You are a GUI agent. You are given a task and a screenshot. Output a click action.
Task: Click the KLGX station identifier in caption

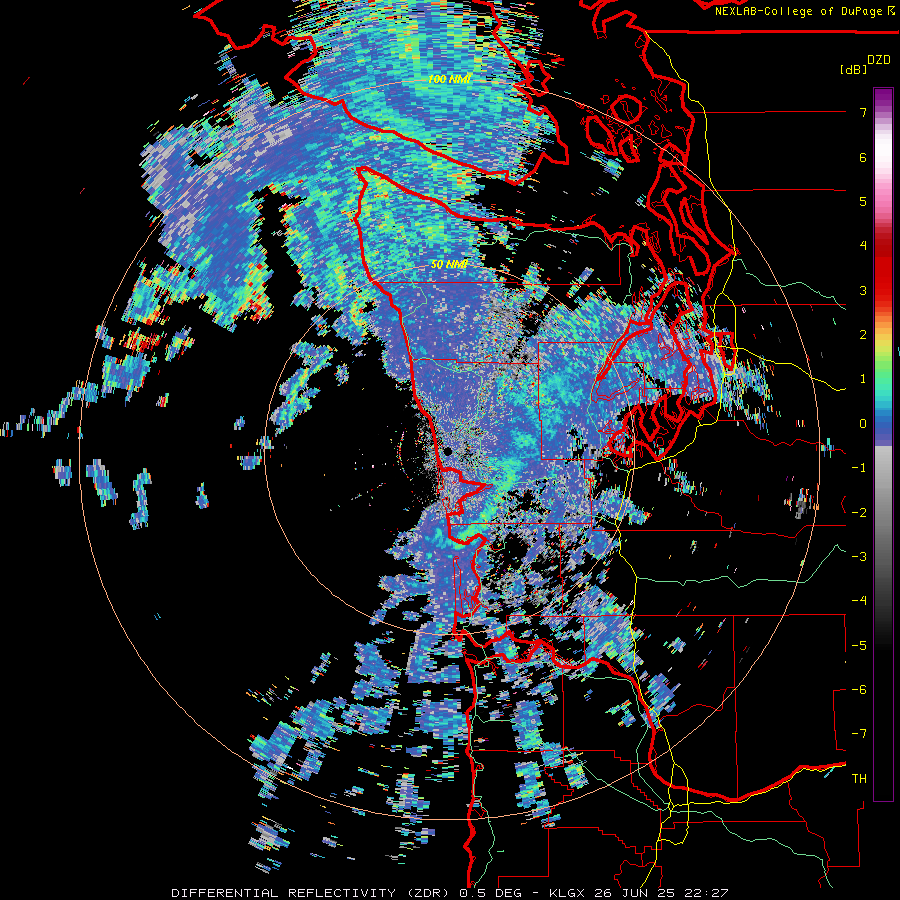pos(566,893)
